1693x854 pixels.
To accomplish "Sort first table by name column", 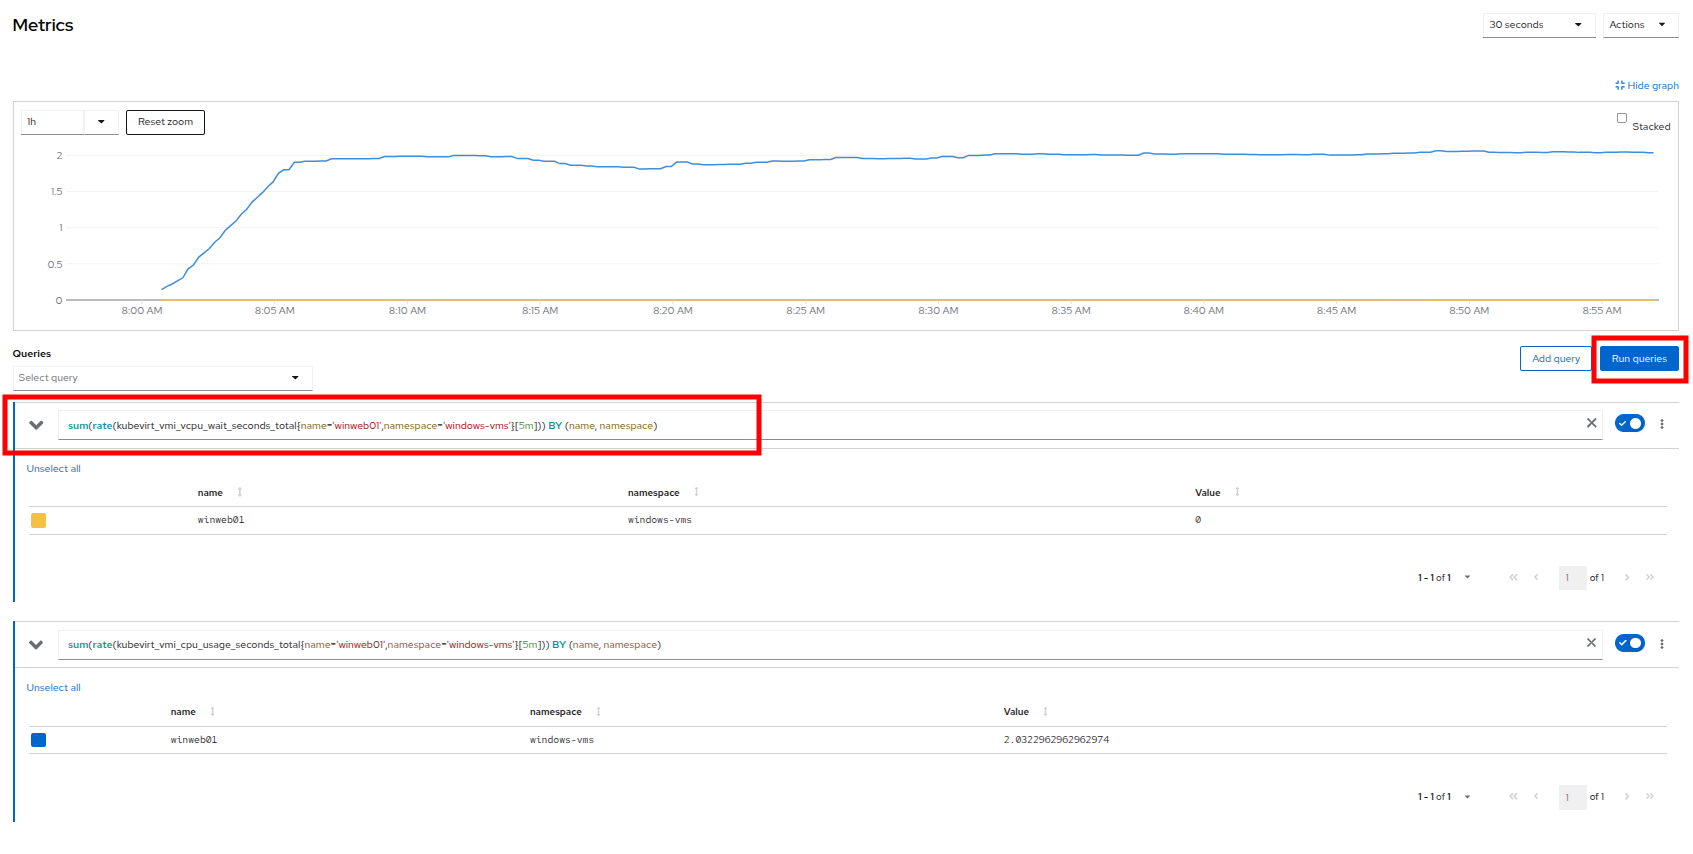I will tap(240, 492).
